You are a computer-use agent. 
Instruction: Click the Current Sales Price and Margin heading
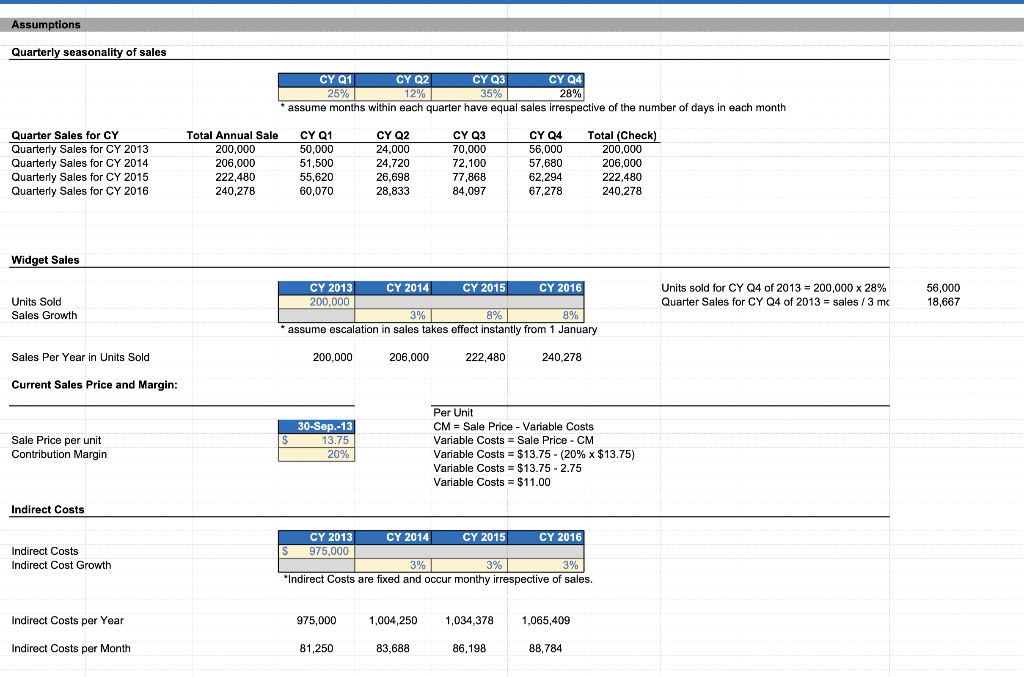[94, 385]
